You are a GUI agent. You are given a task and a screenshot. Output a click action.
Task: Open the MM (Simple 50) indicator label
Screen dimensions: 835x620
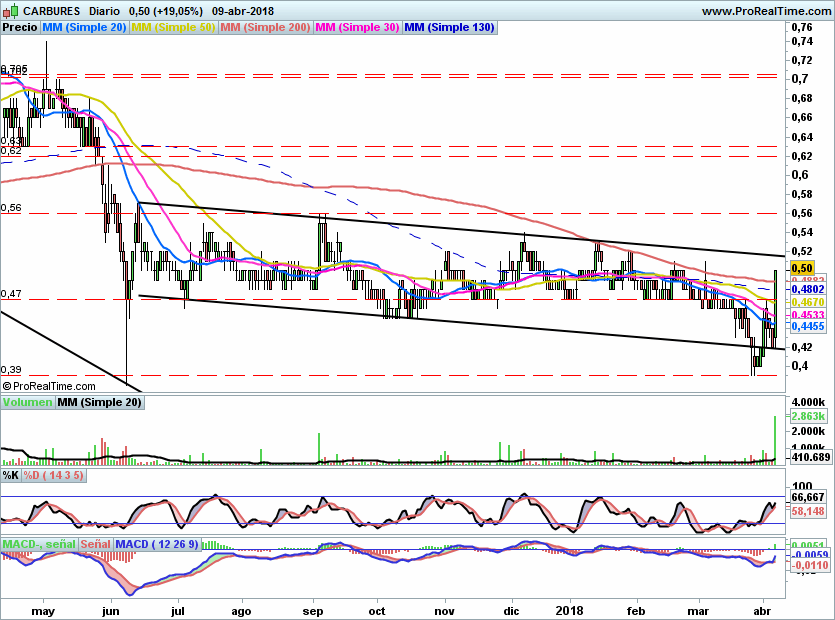pyautogui.click(x=173, y=28)
